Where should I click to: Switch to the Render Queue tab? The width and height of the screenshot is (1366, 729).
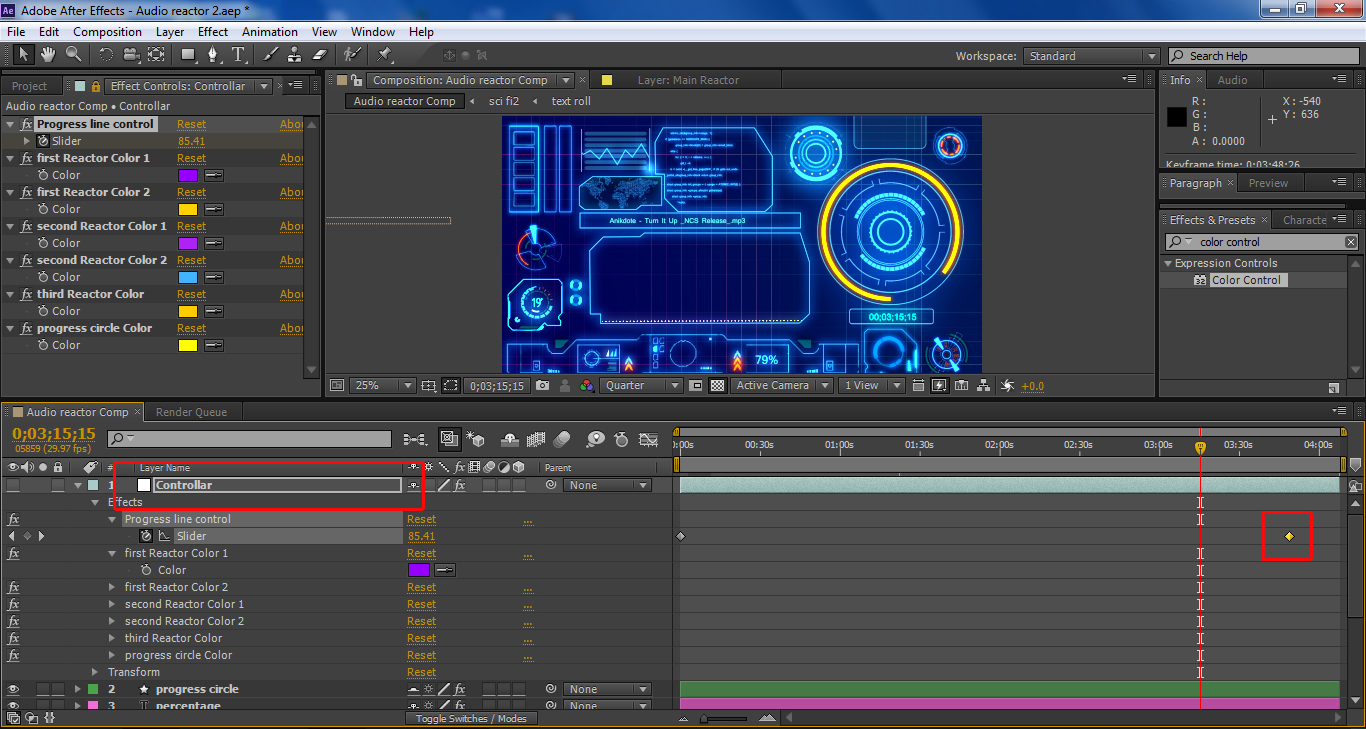coord(191,412)
